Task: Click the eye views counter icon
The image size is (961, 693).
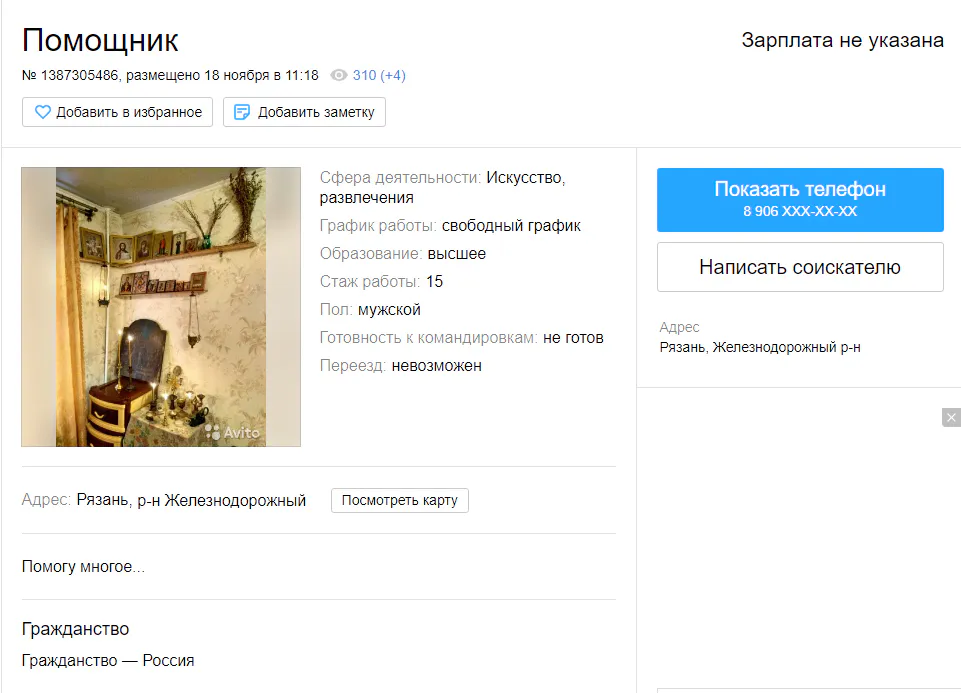Action: [x=338, y=75]
